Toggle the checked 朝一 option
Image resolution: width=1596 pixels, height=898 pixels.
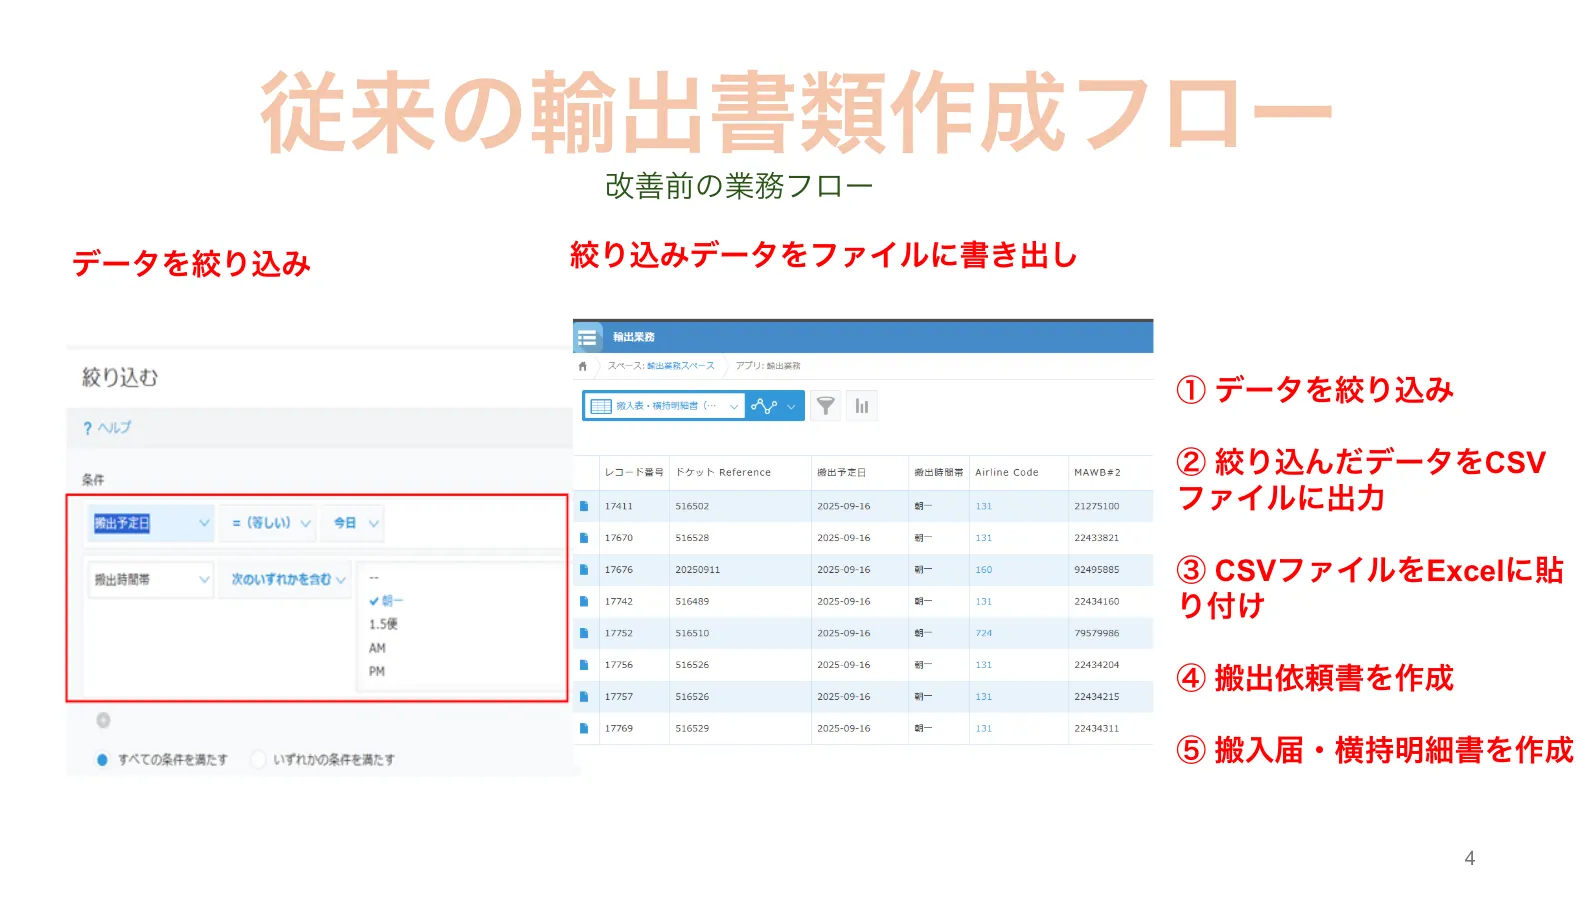click(386, 601)
